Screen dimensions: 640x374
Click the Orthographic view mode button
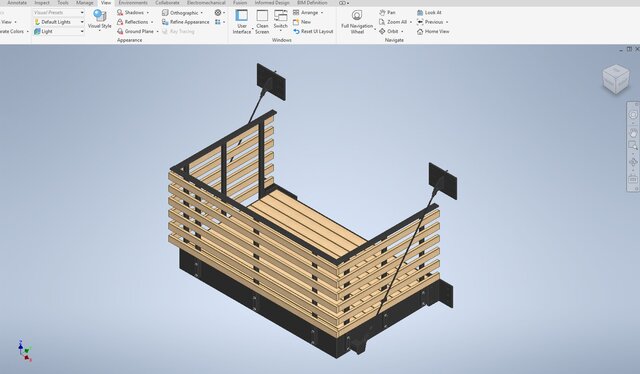coord(180,13)
